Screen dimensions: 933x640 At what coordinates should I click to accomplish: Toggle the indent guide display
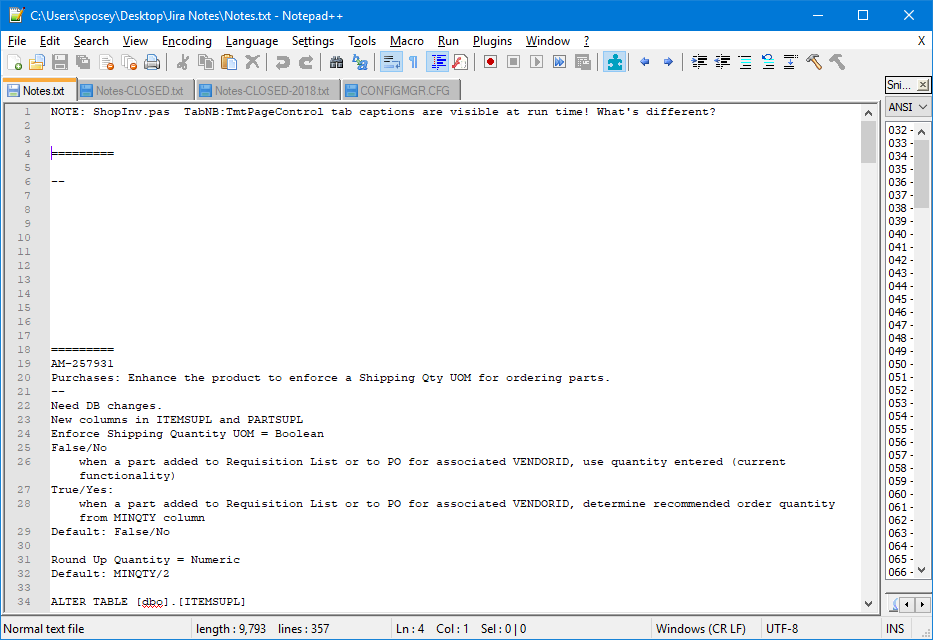tap(438, 62)
